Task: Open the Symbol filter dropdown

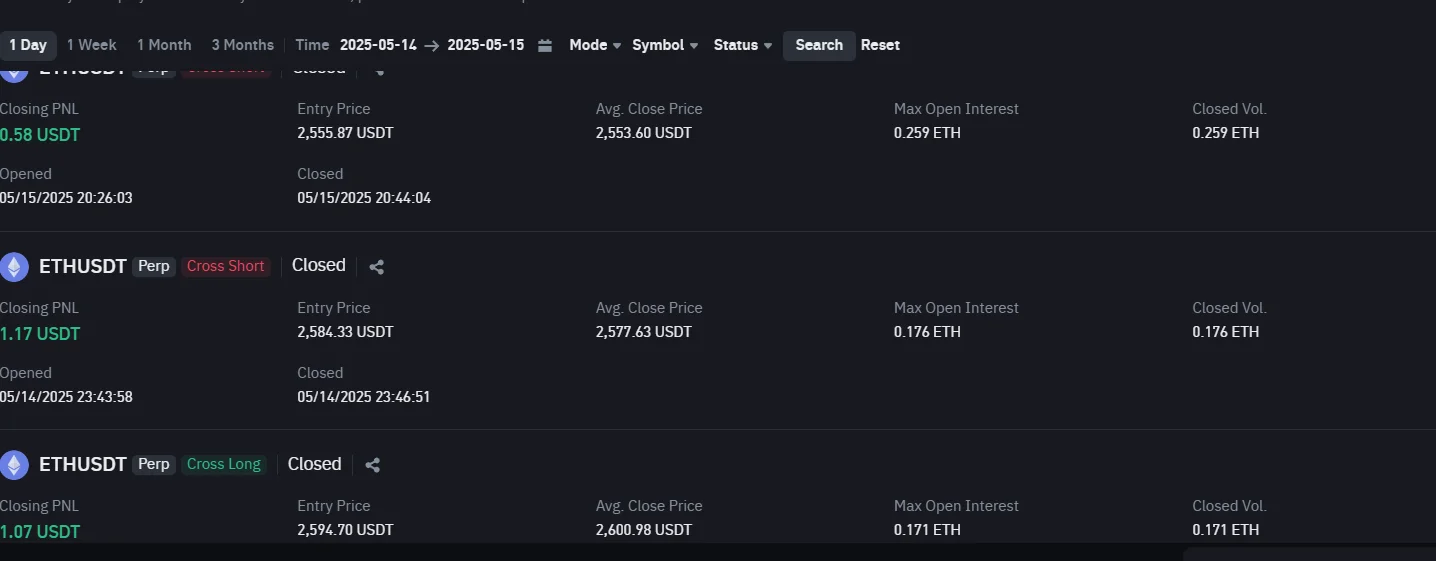Action: coord(665,45)
